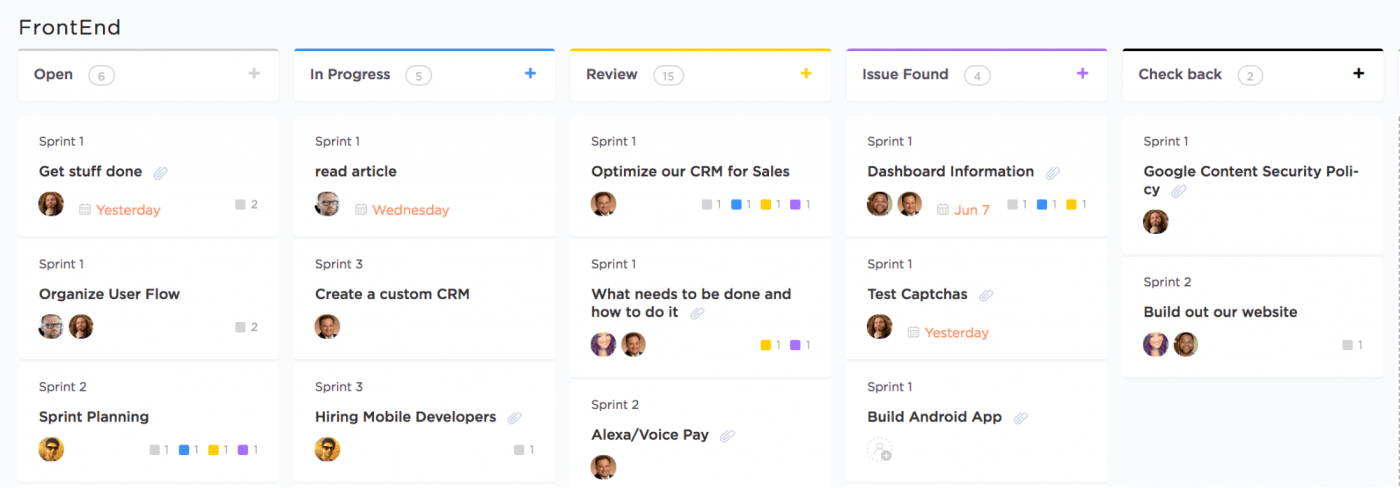Screen dimensions: 1400x488
Task: Click the gray subtask checkbox on Build out our website
Action: [x=1348, y=345]
